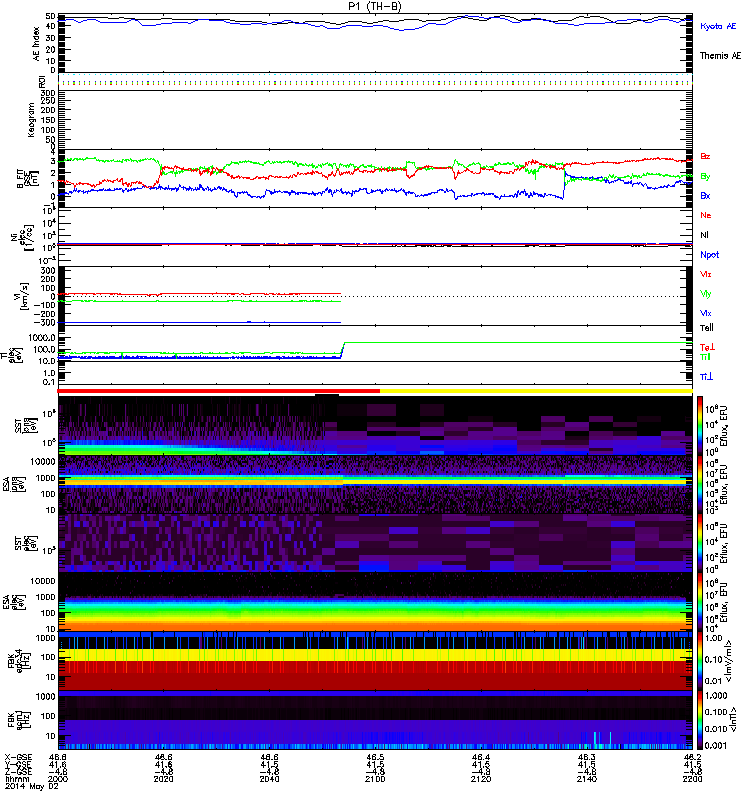Screen dimensions: 750x800
Task: Click the green Viy legend label
Action: pos(706,294)
